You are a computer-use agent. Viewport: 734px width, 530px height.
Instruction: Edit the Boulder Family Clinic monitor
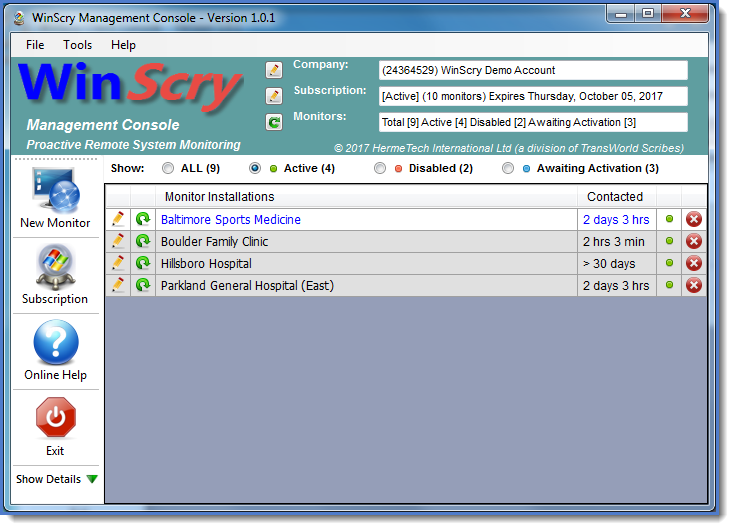click(119, 241)
